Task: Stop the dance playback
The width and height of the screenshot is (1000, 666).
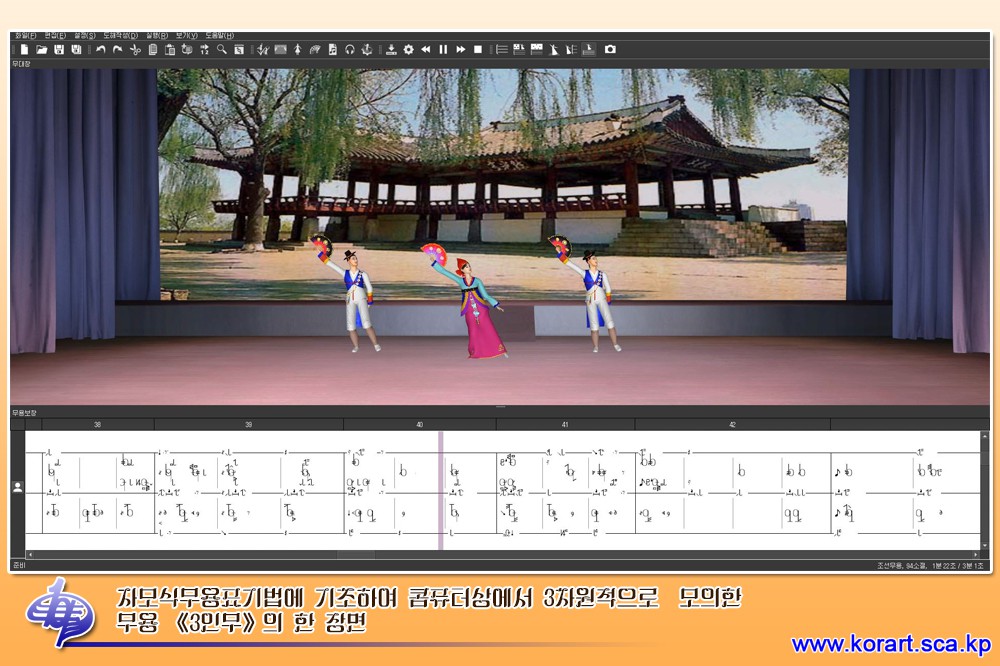Action: [478, 49]
